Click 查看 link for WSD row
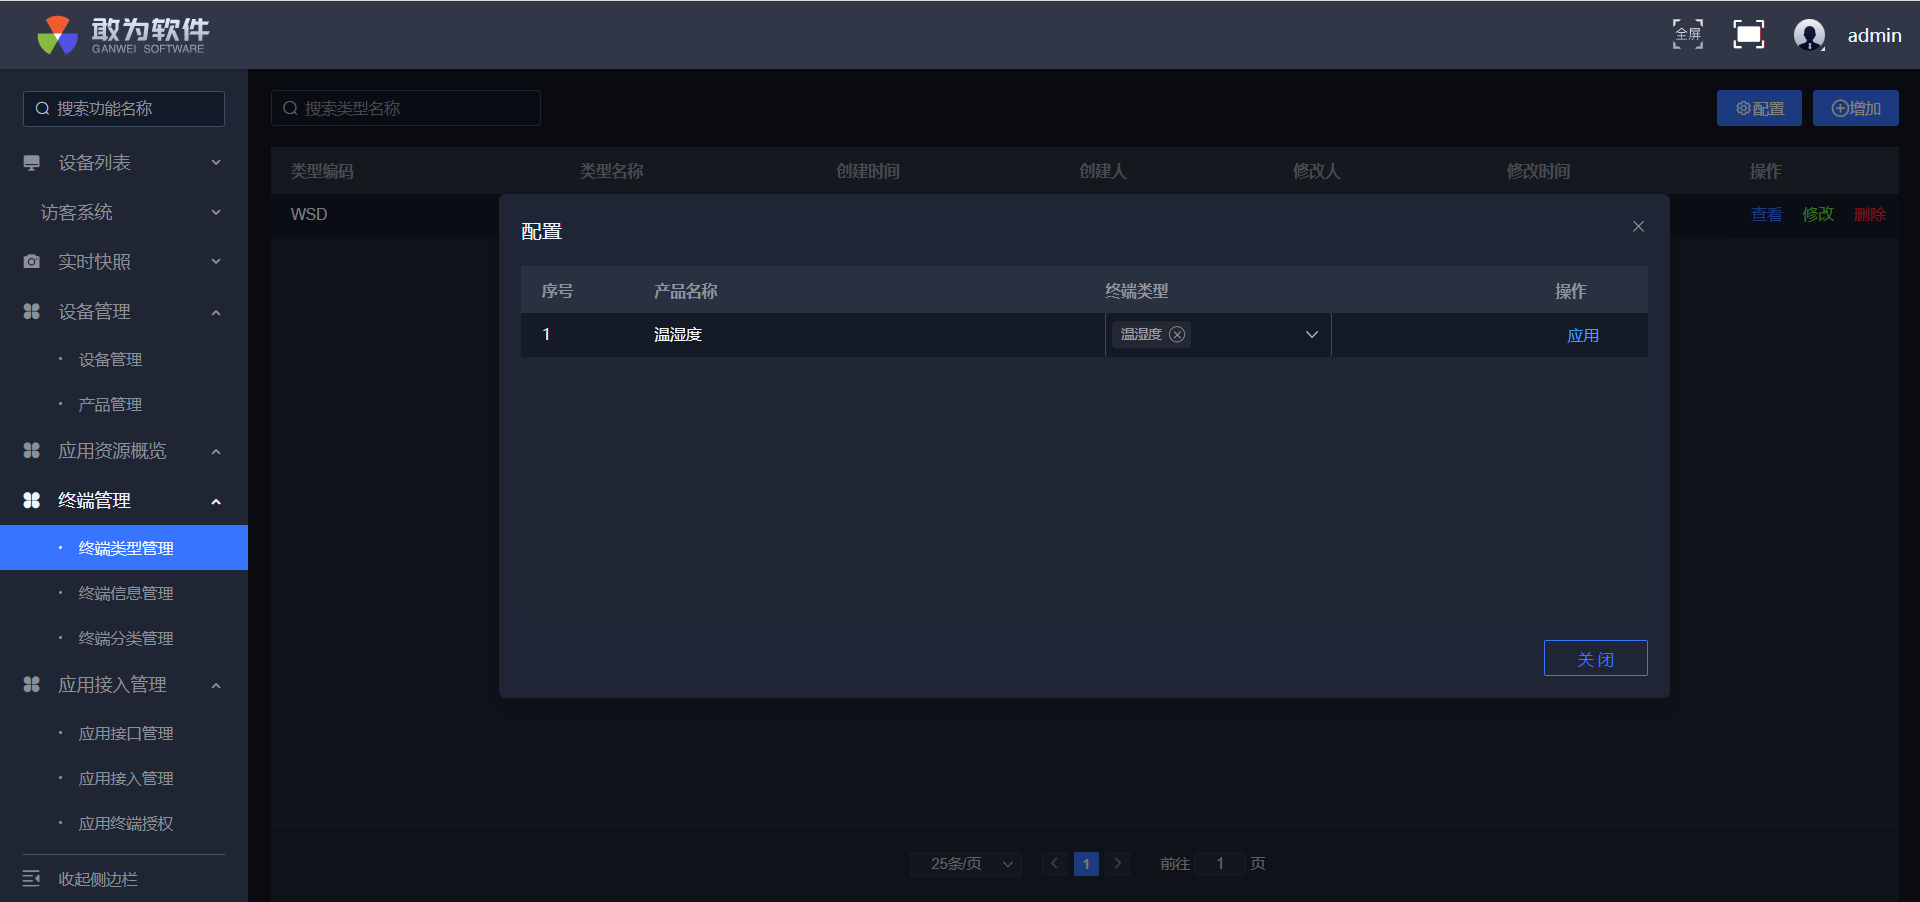The image size is (1920, 902). click(1766, 215)
